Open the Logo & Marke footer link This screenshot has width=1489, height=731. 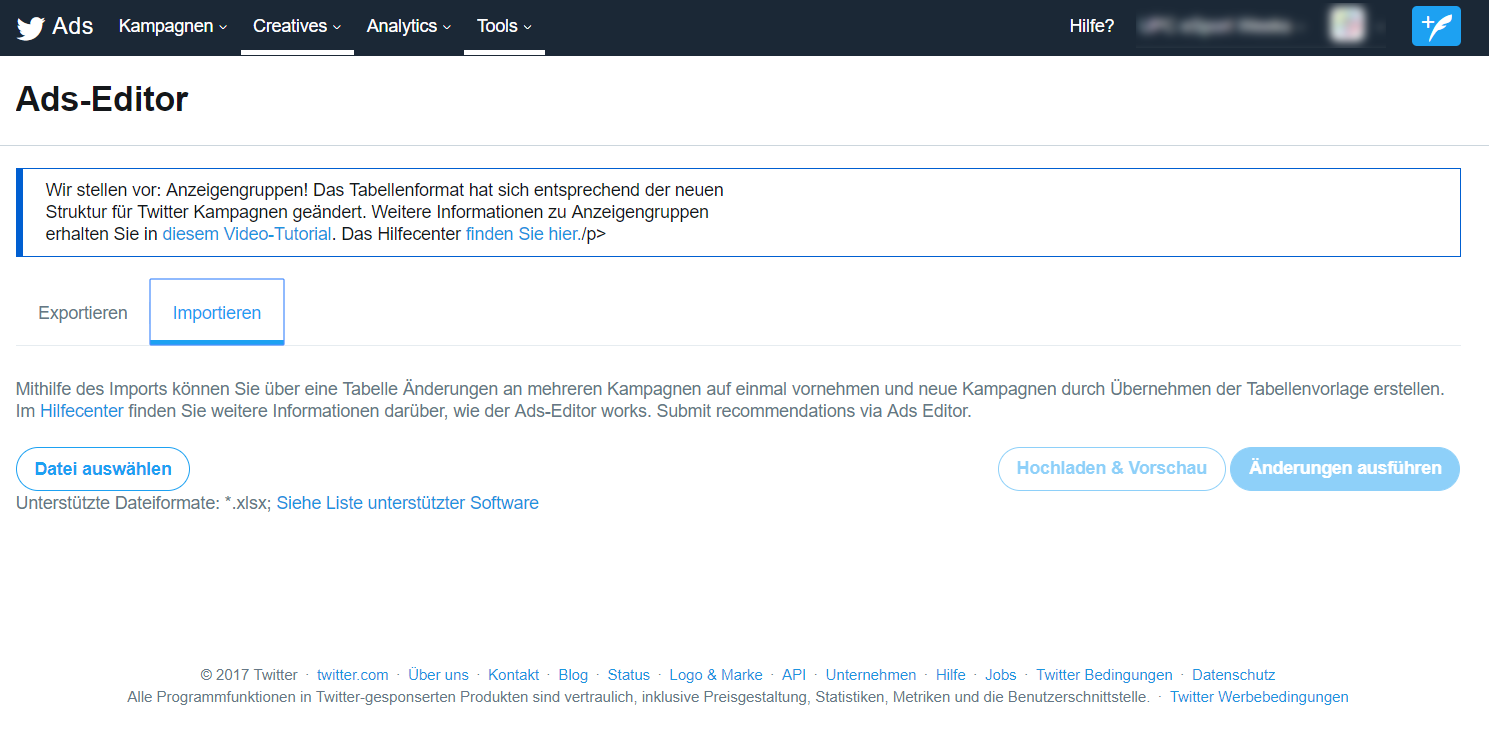point(716,675)
